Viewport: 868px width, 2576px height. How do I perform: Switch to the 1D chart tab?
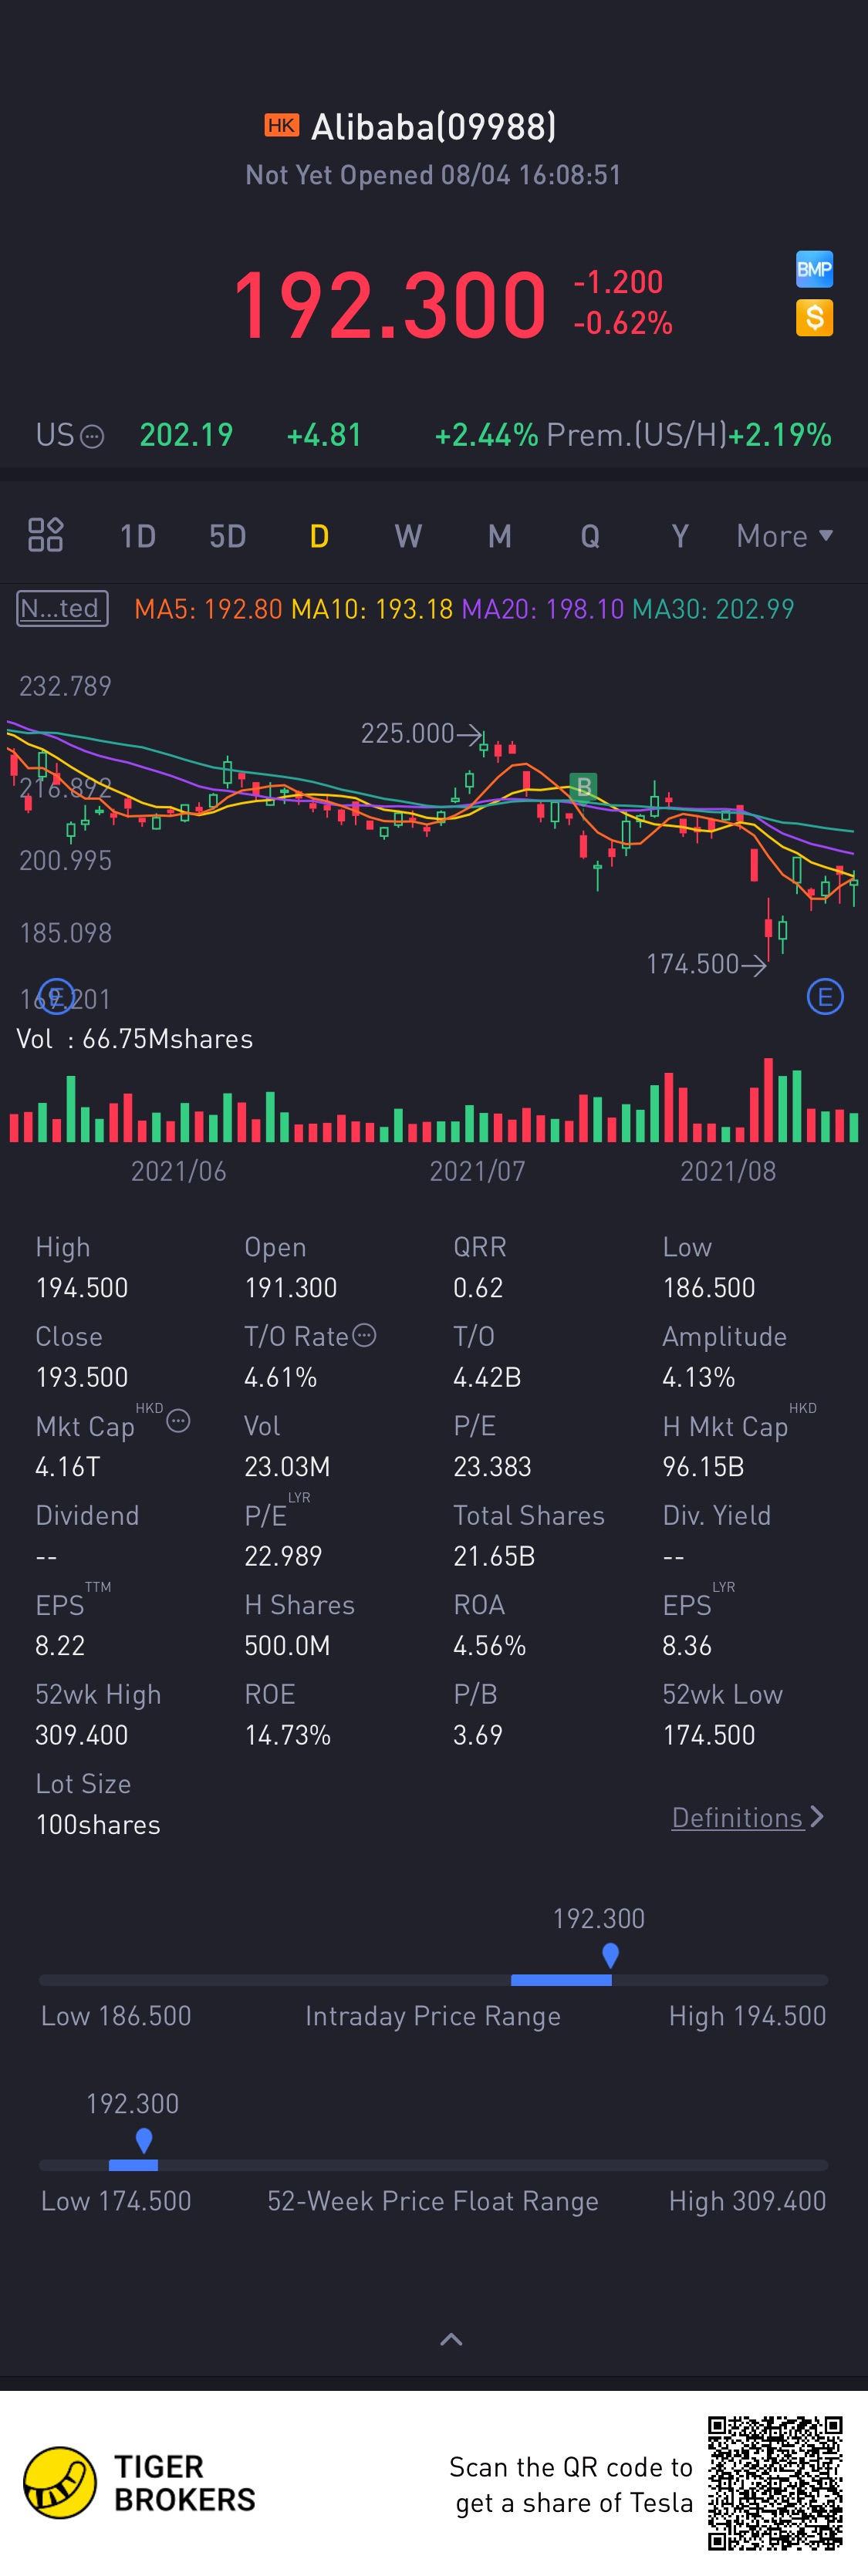click(138, 536)
